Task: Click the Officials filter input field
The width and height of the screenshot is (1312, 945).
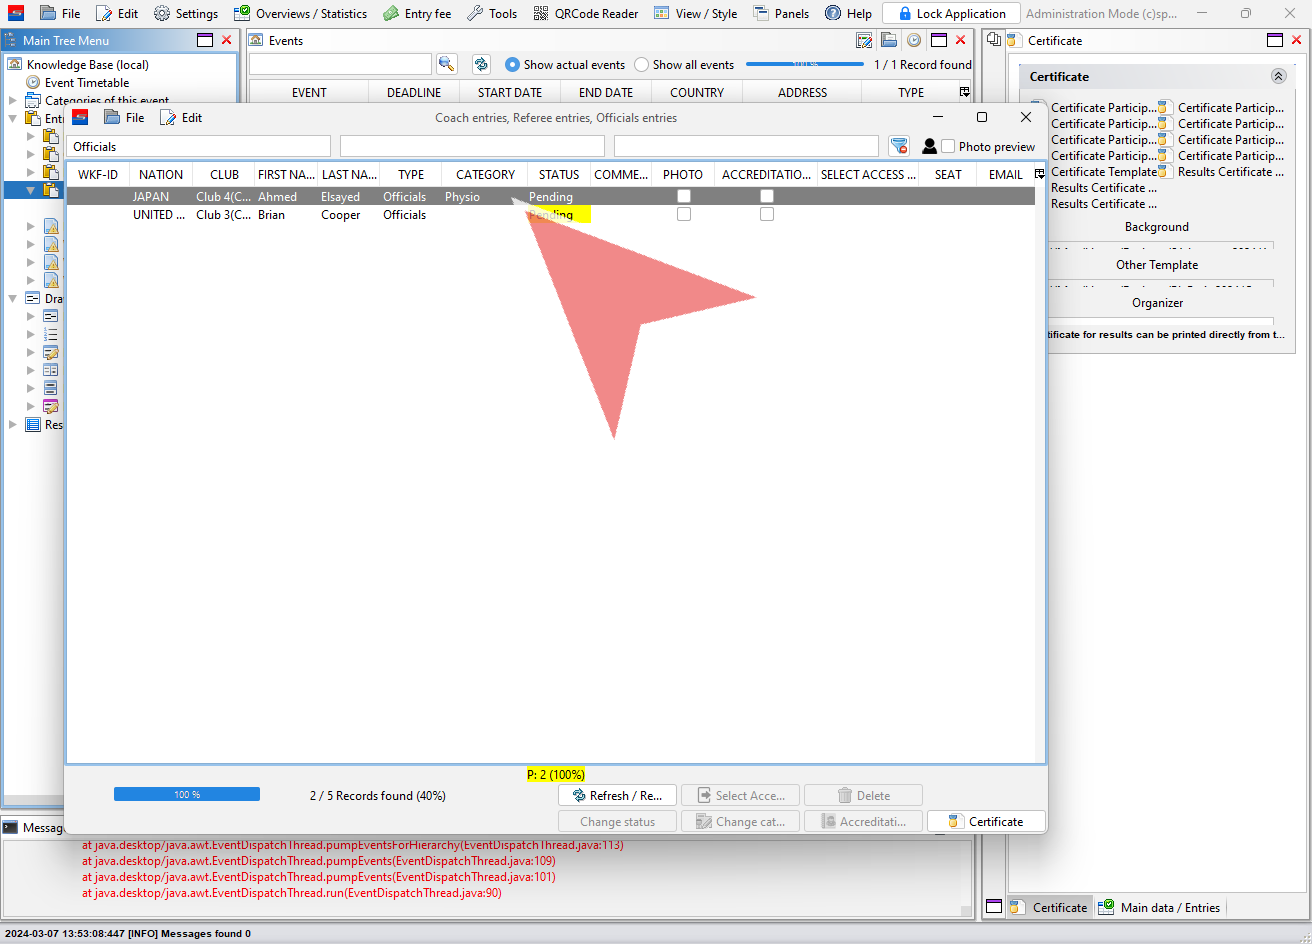Action: tap(200, 146)
